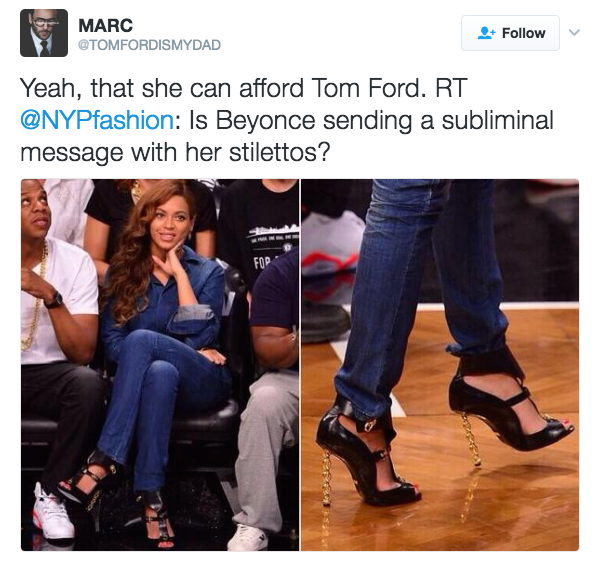Open the right stiletto close-up photo
The width and height of the screenshot is (597, 561).
(x=440, y=364)
